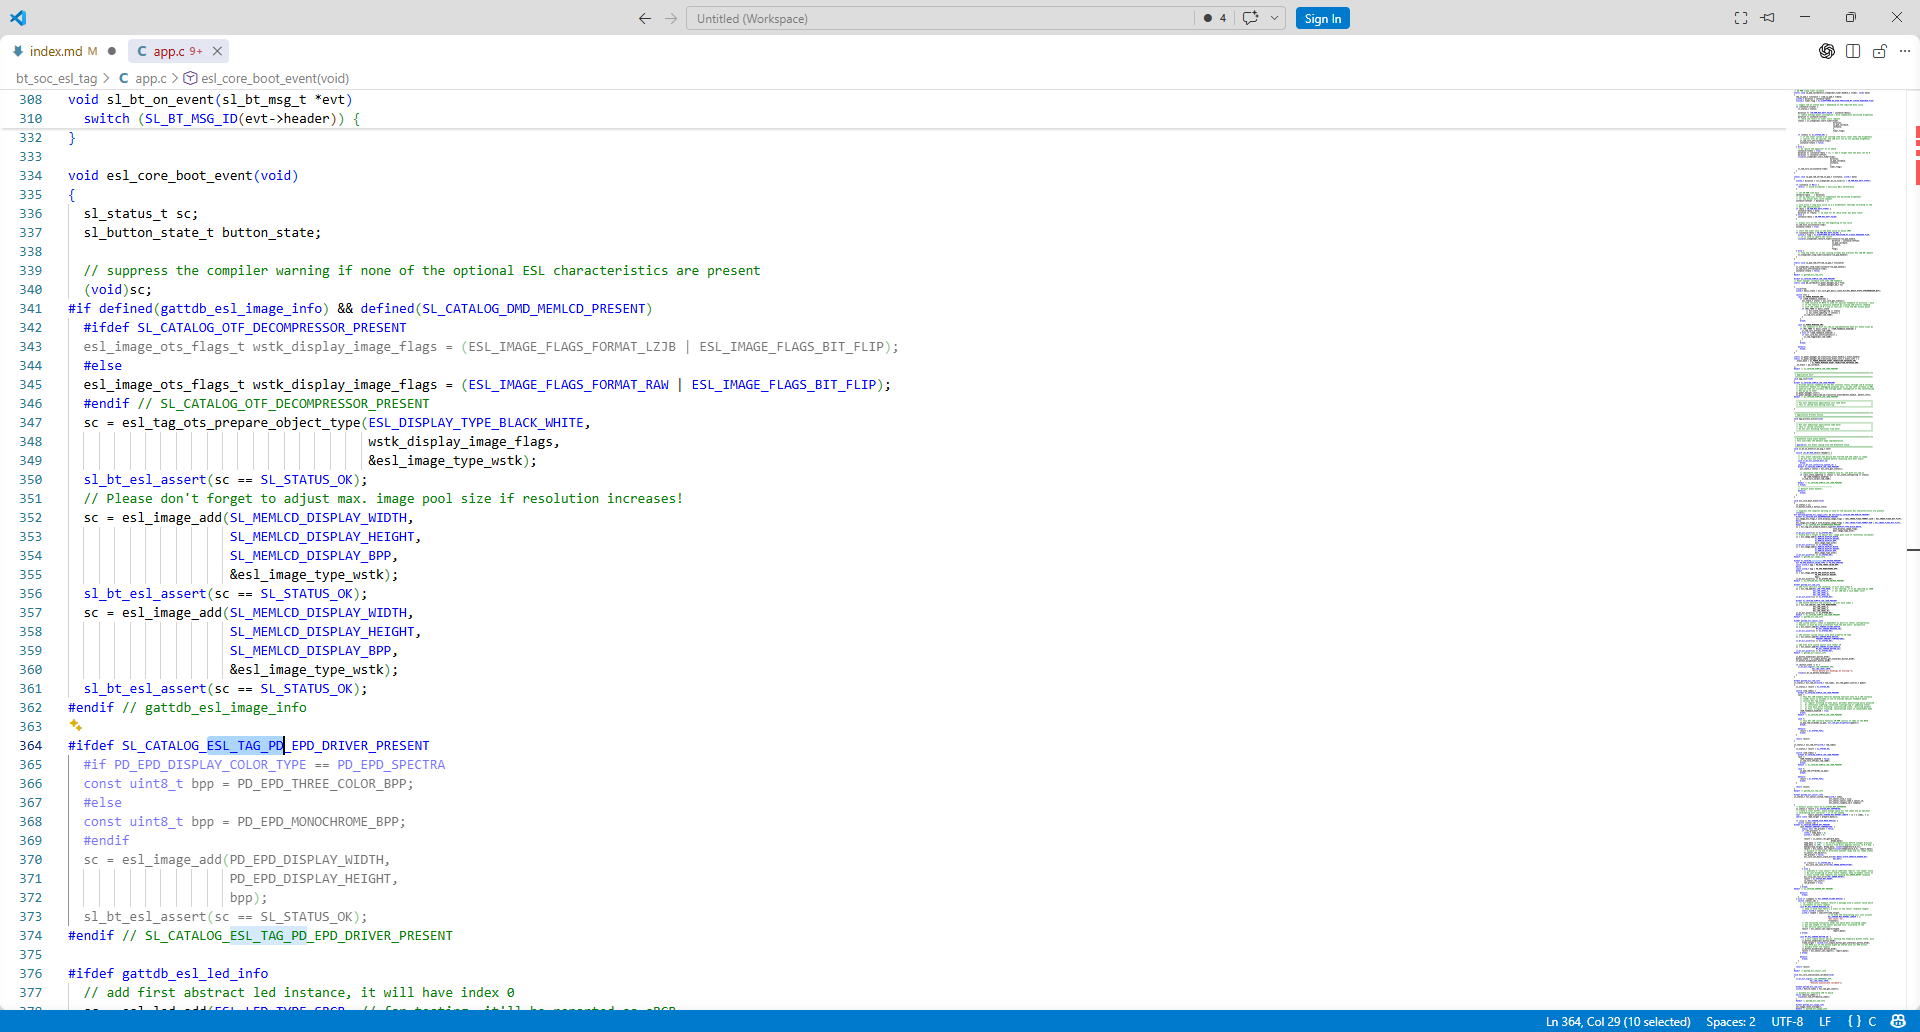Click ESL_DISPLAY_TYPE_BLACK_WHITE in line 347
Screen dimensions: 1920x1032
(x=475, y=422)
